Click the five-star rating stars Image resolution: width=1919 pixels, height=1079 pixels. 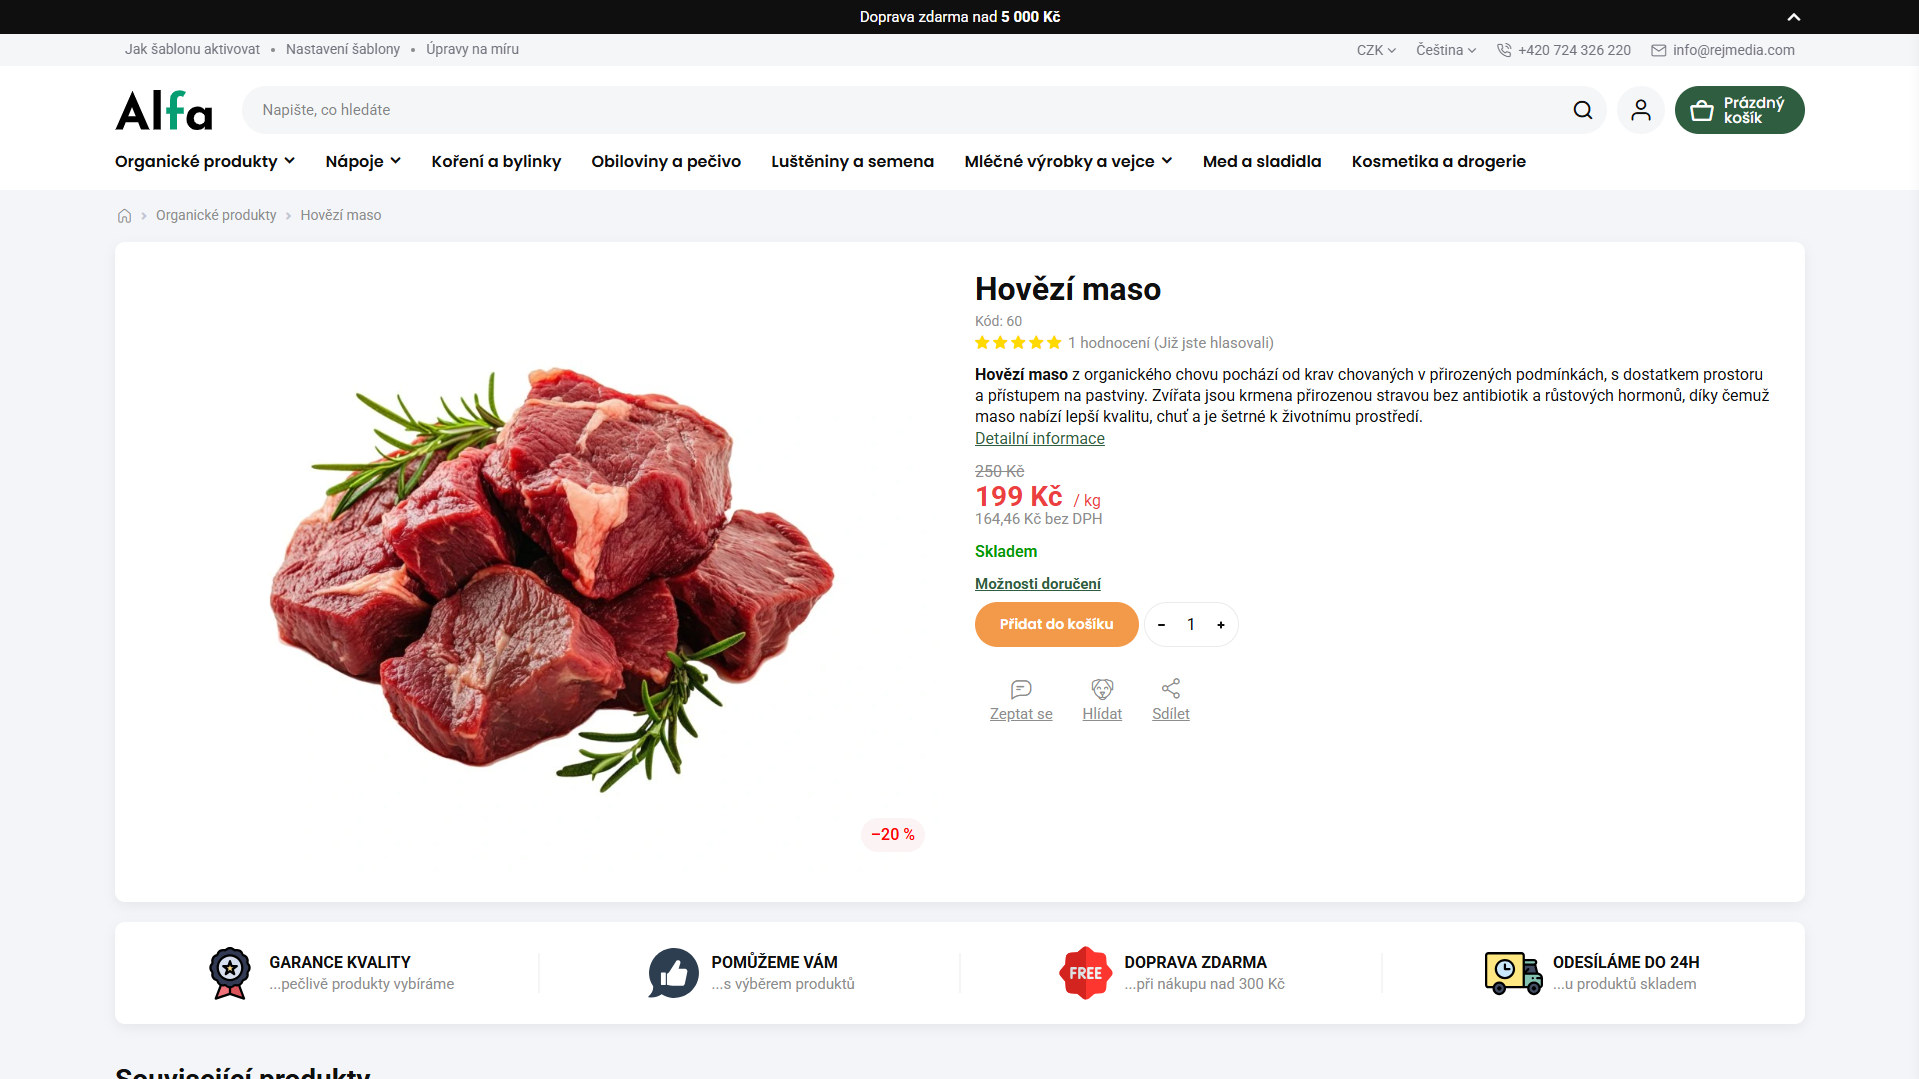click(1018, 343)
